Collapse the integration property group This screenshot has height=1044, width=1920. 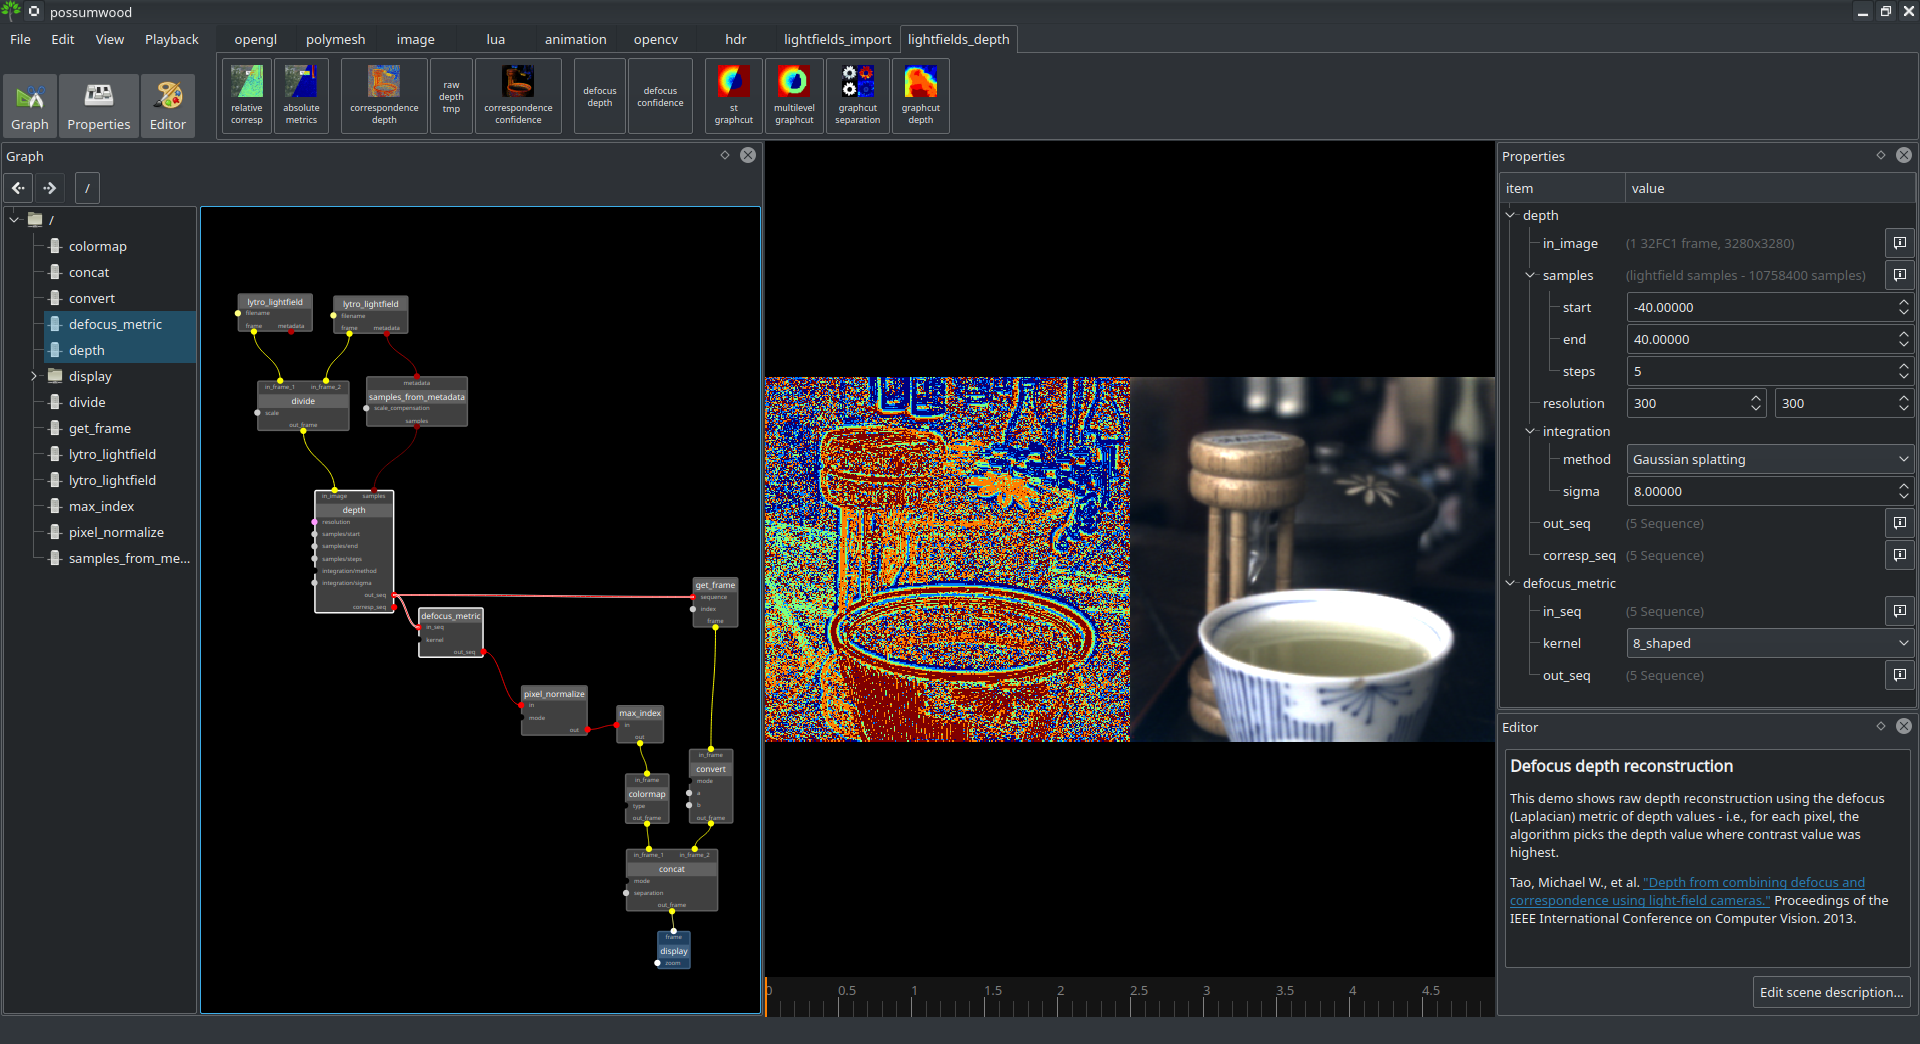click(1530, 431)
